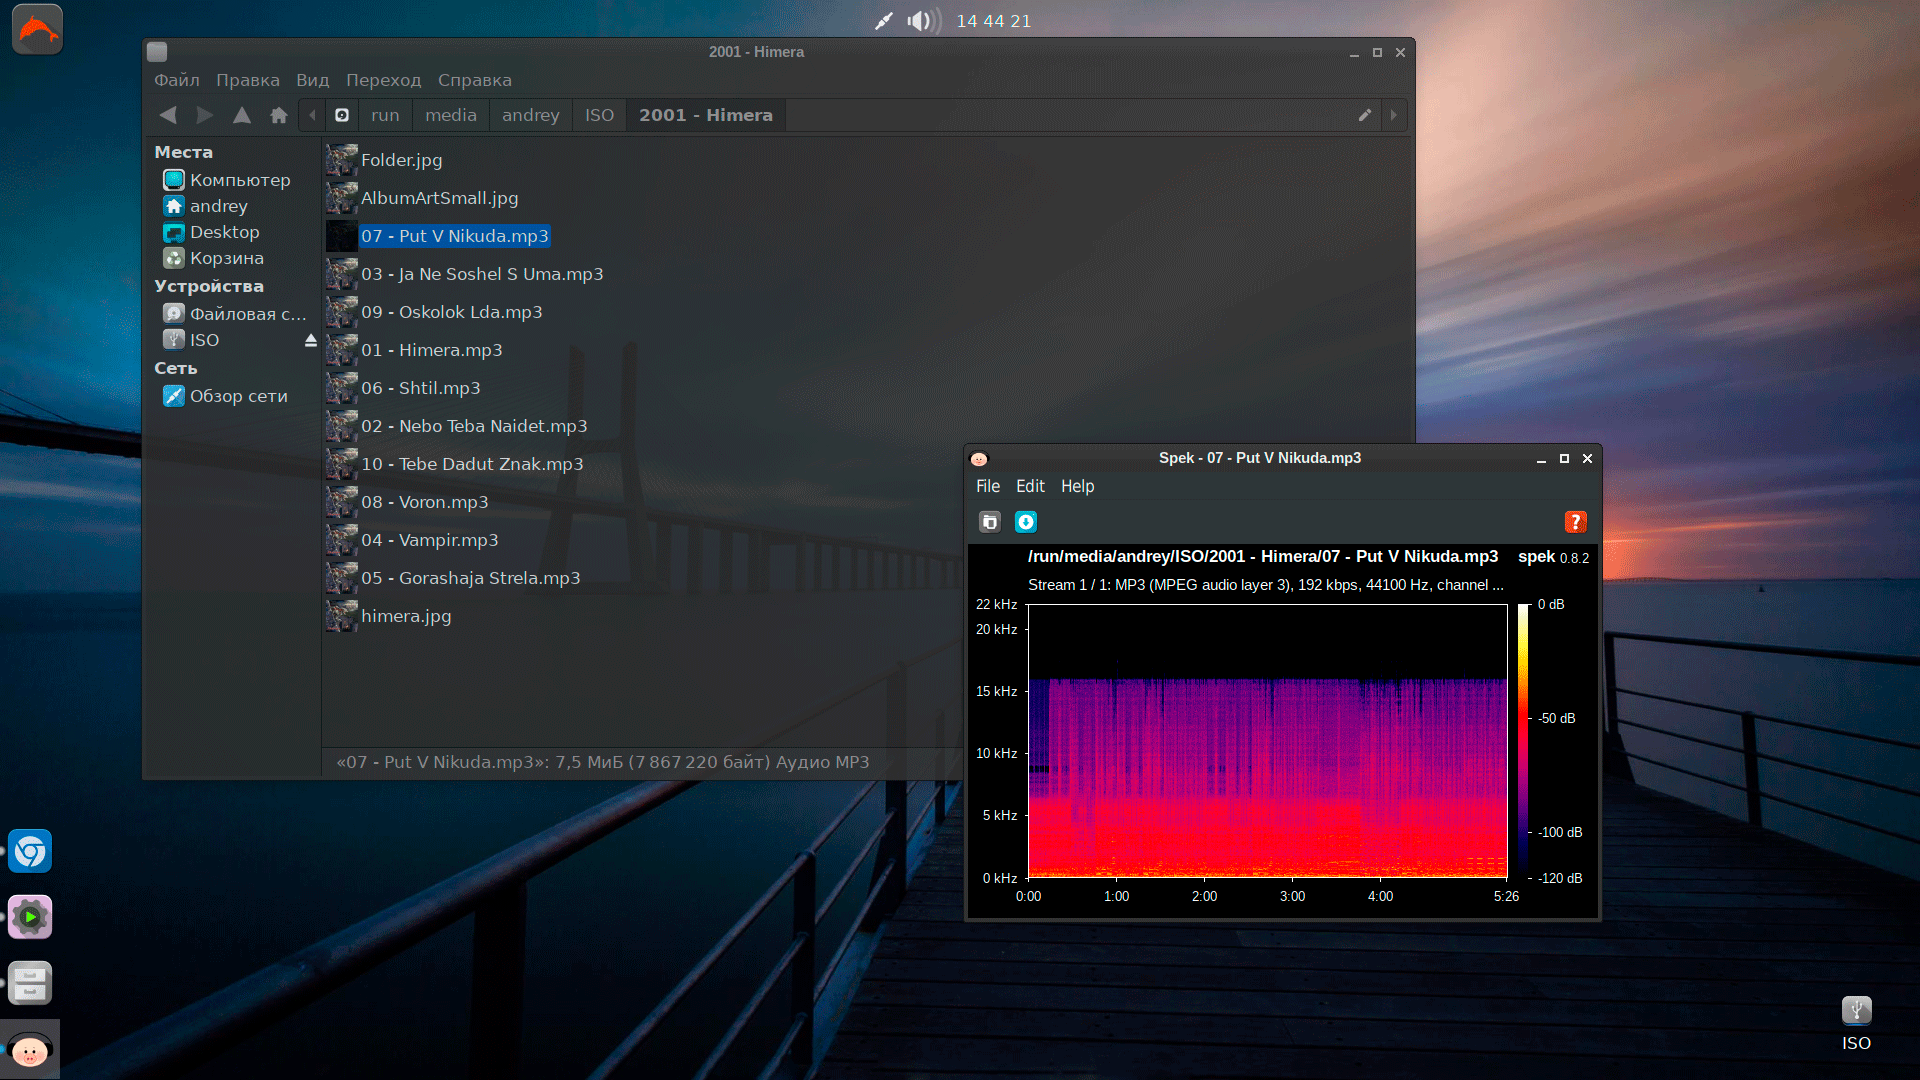Click the disk root path button

pos(342,115)
